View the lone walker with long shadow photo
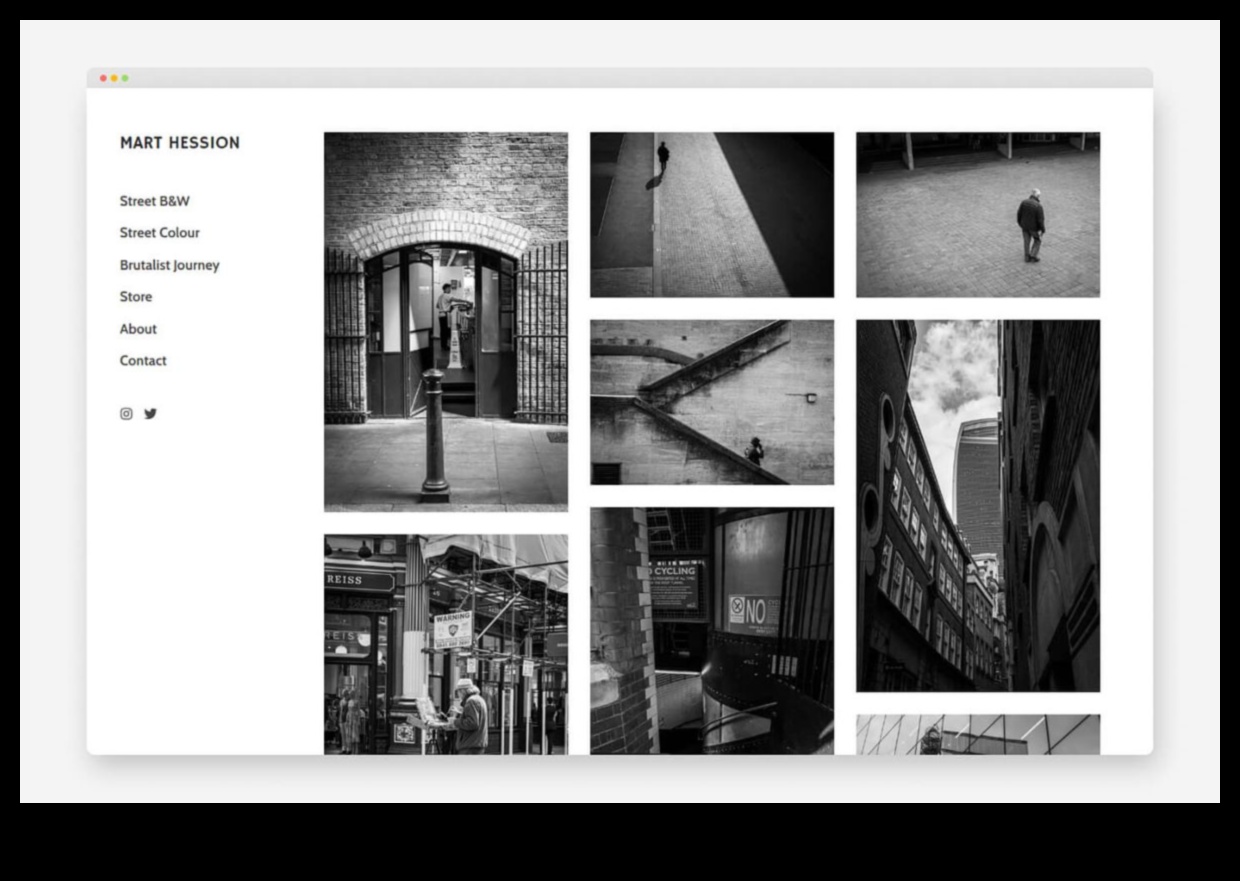 click(711, 213)
